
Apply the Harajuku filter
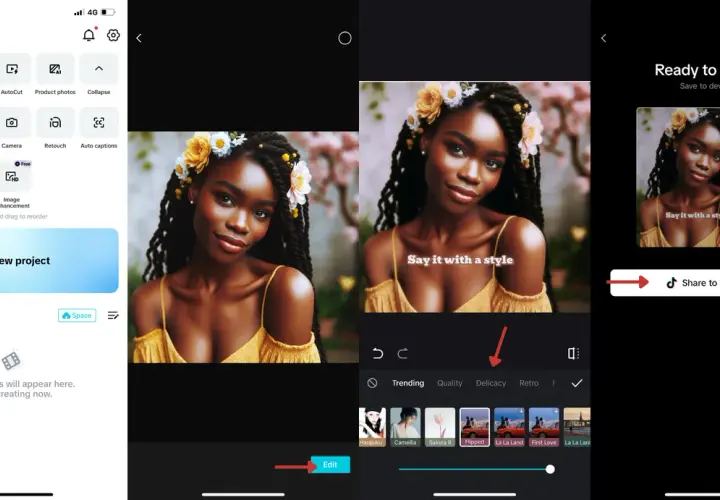pyautogui.click(x=372, y=427)
